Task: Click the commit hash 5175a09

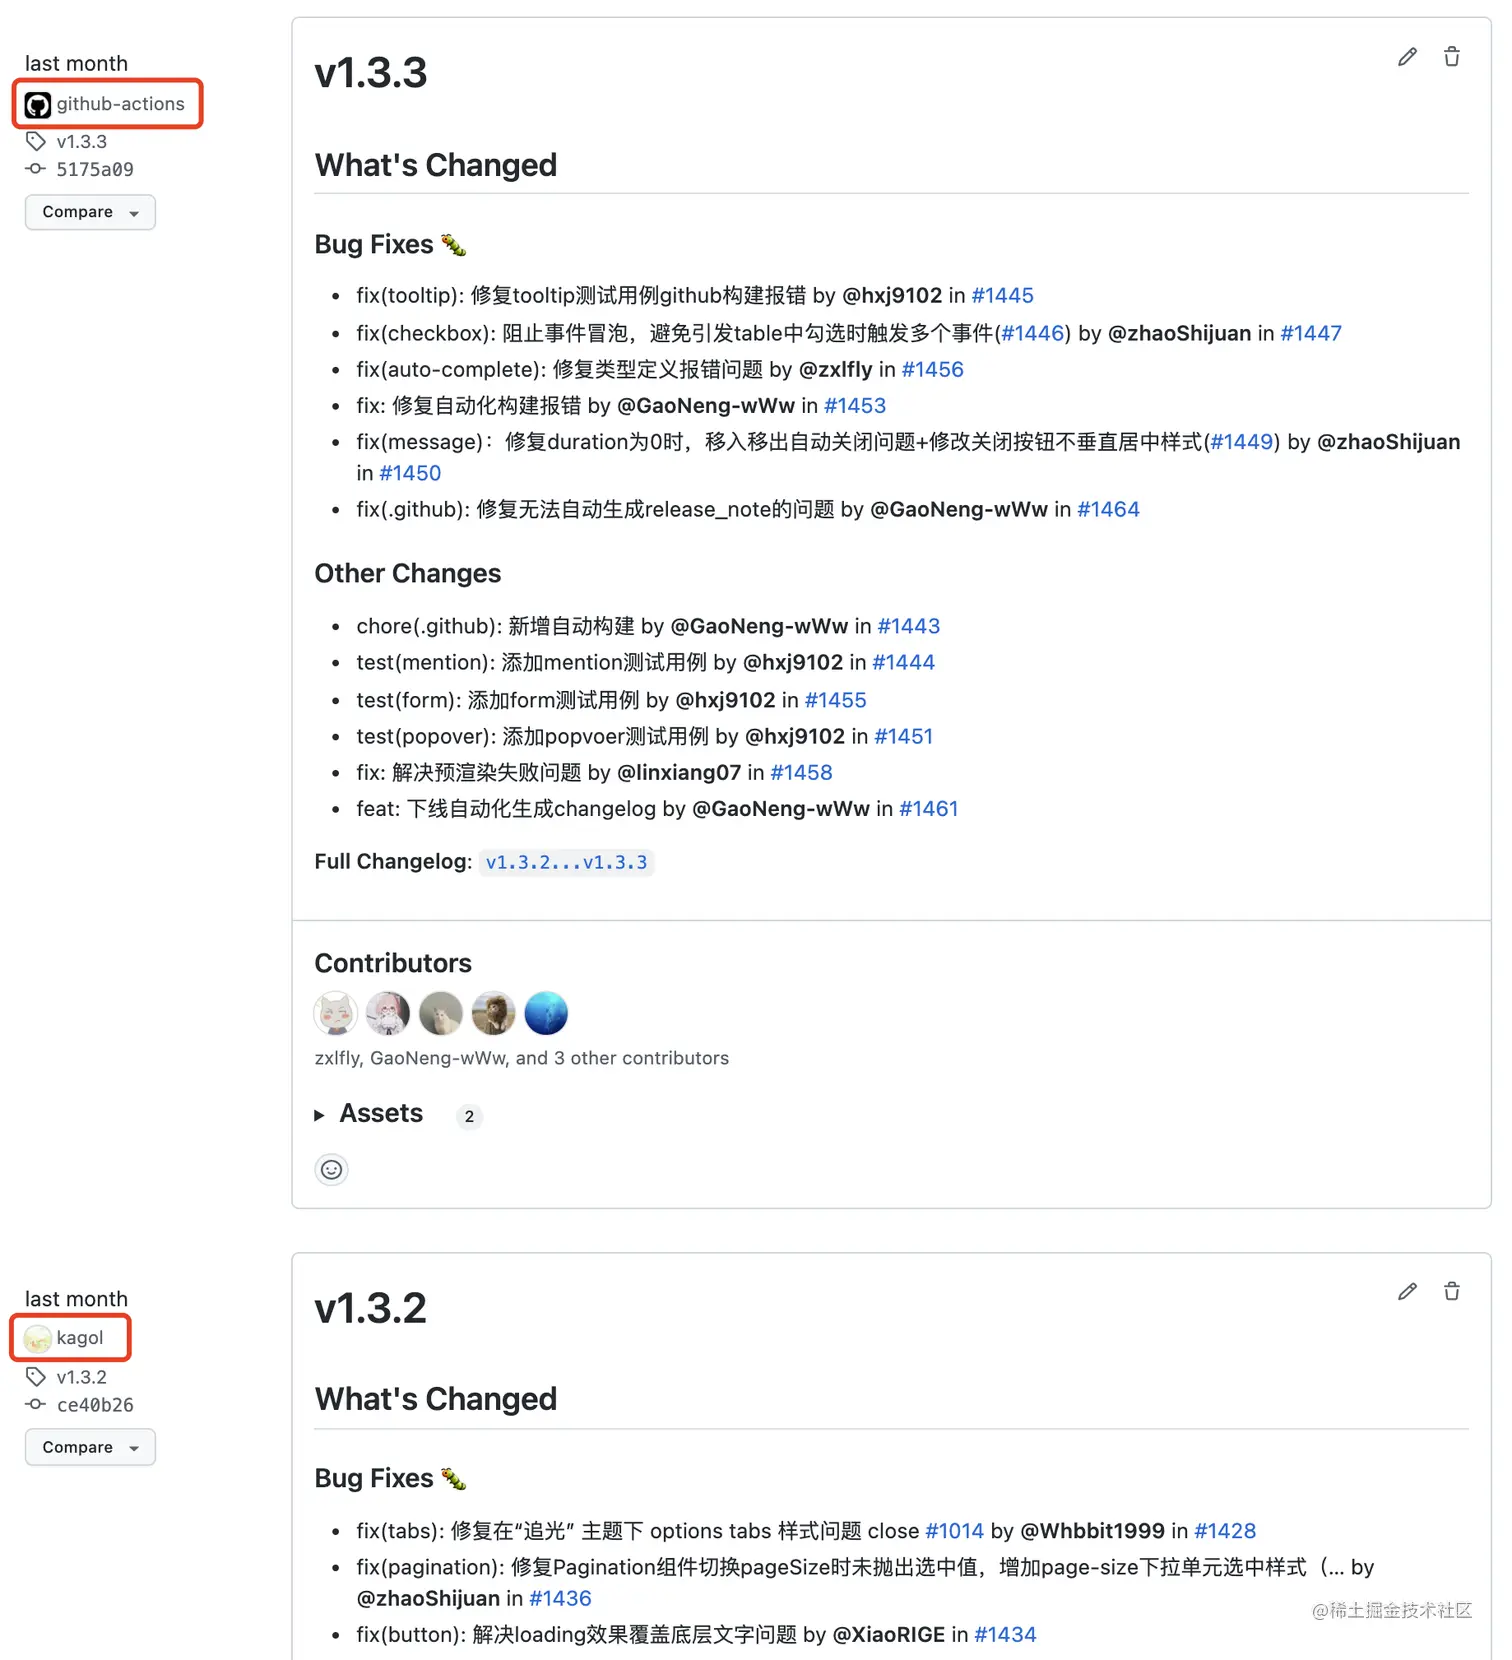Action: coord(94,169)
